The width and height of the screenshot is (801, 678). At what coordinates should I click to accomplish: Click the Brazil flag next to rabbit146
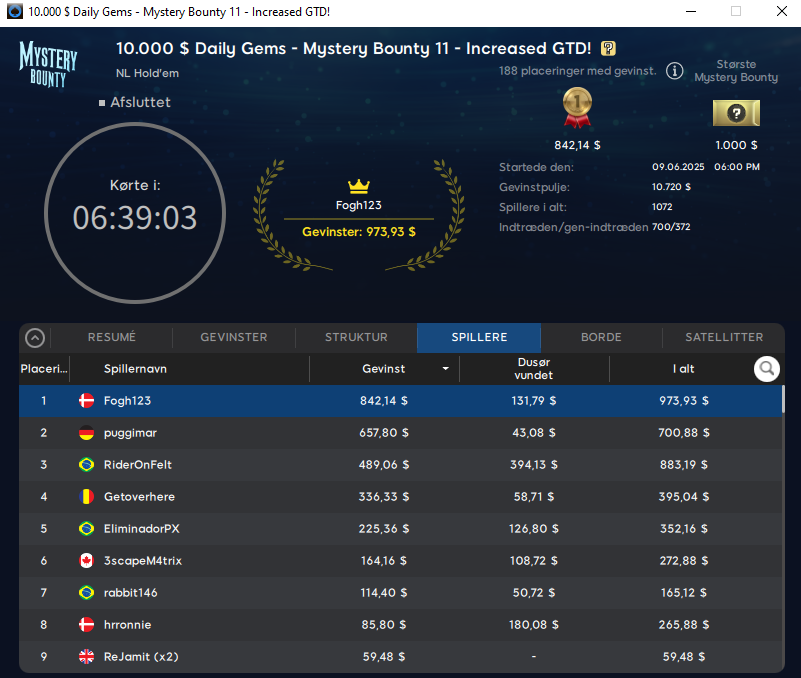coord(86,593)
